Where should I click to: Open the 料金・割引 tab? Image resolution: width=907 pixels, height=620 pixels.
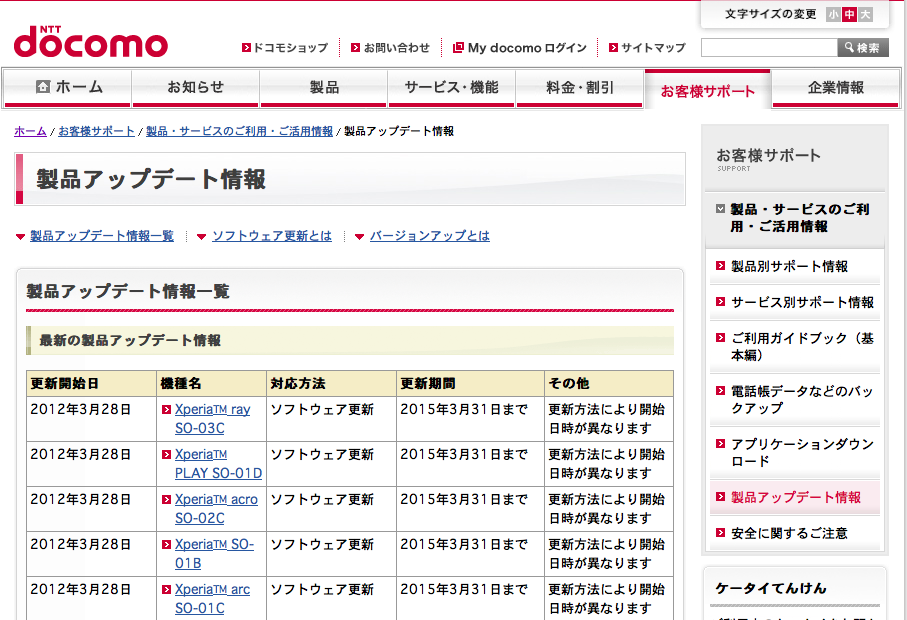tap(580, 88)
